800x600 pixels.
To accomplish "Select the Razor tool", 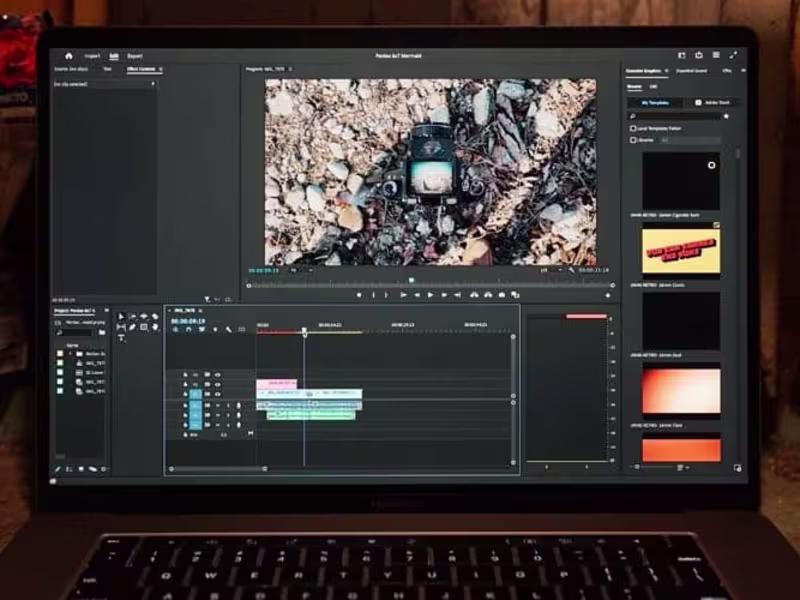I will tap(155, 317).
